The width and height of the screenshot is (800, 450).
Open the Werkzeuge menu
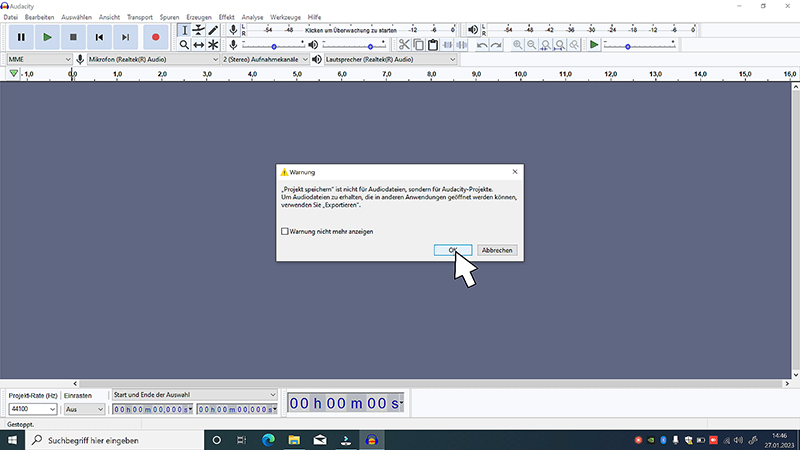click(x=285, y=17)
